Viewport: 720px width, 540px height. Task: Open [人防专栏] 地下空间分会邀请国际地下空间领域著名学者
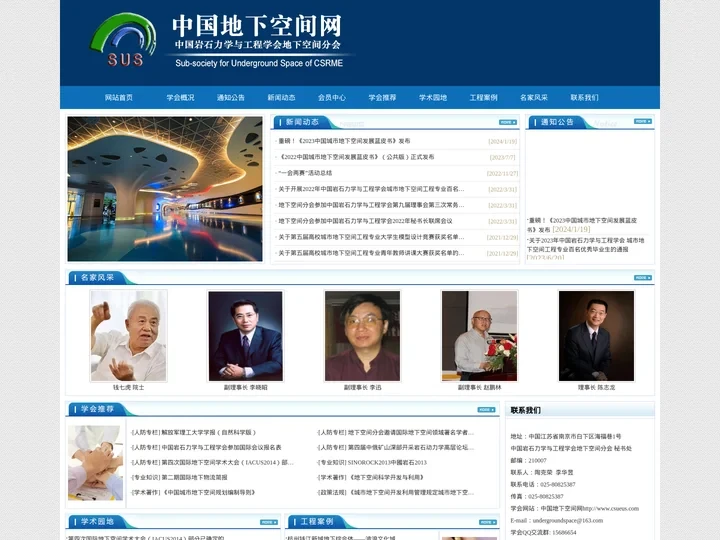tap(395, 433)
